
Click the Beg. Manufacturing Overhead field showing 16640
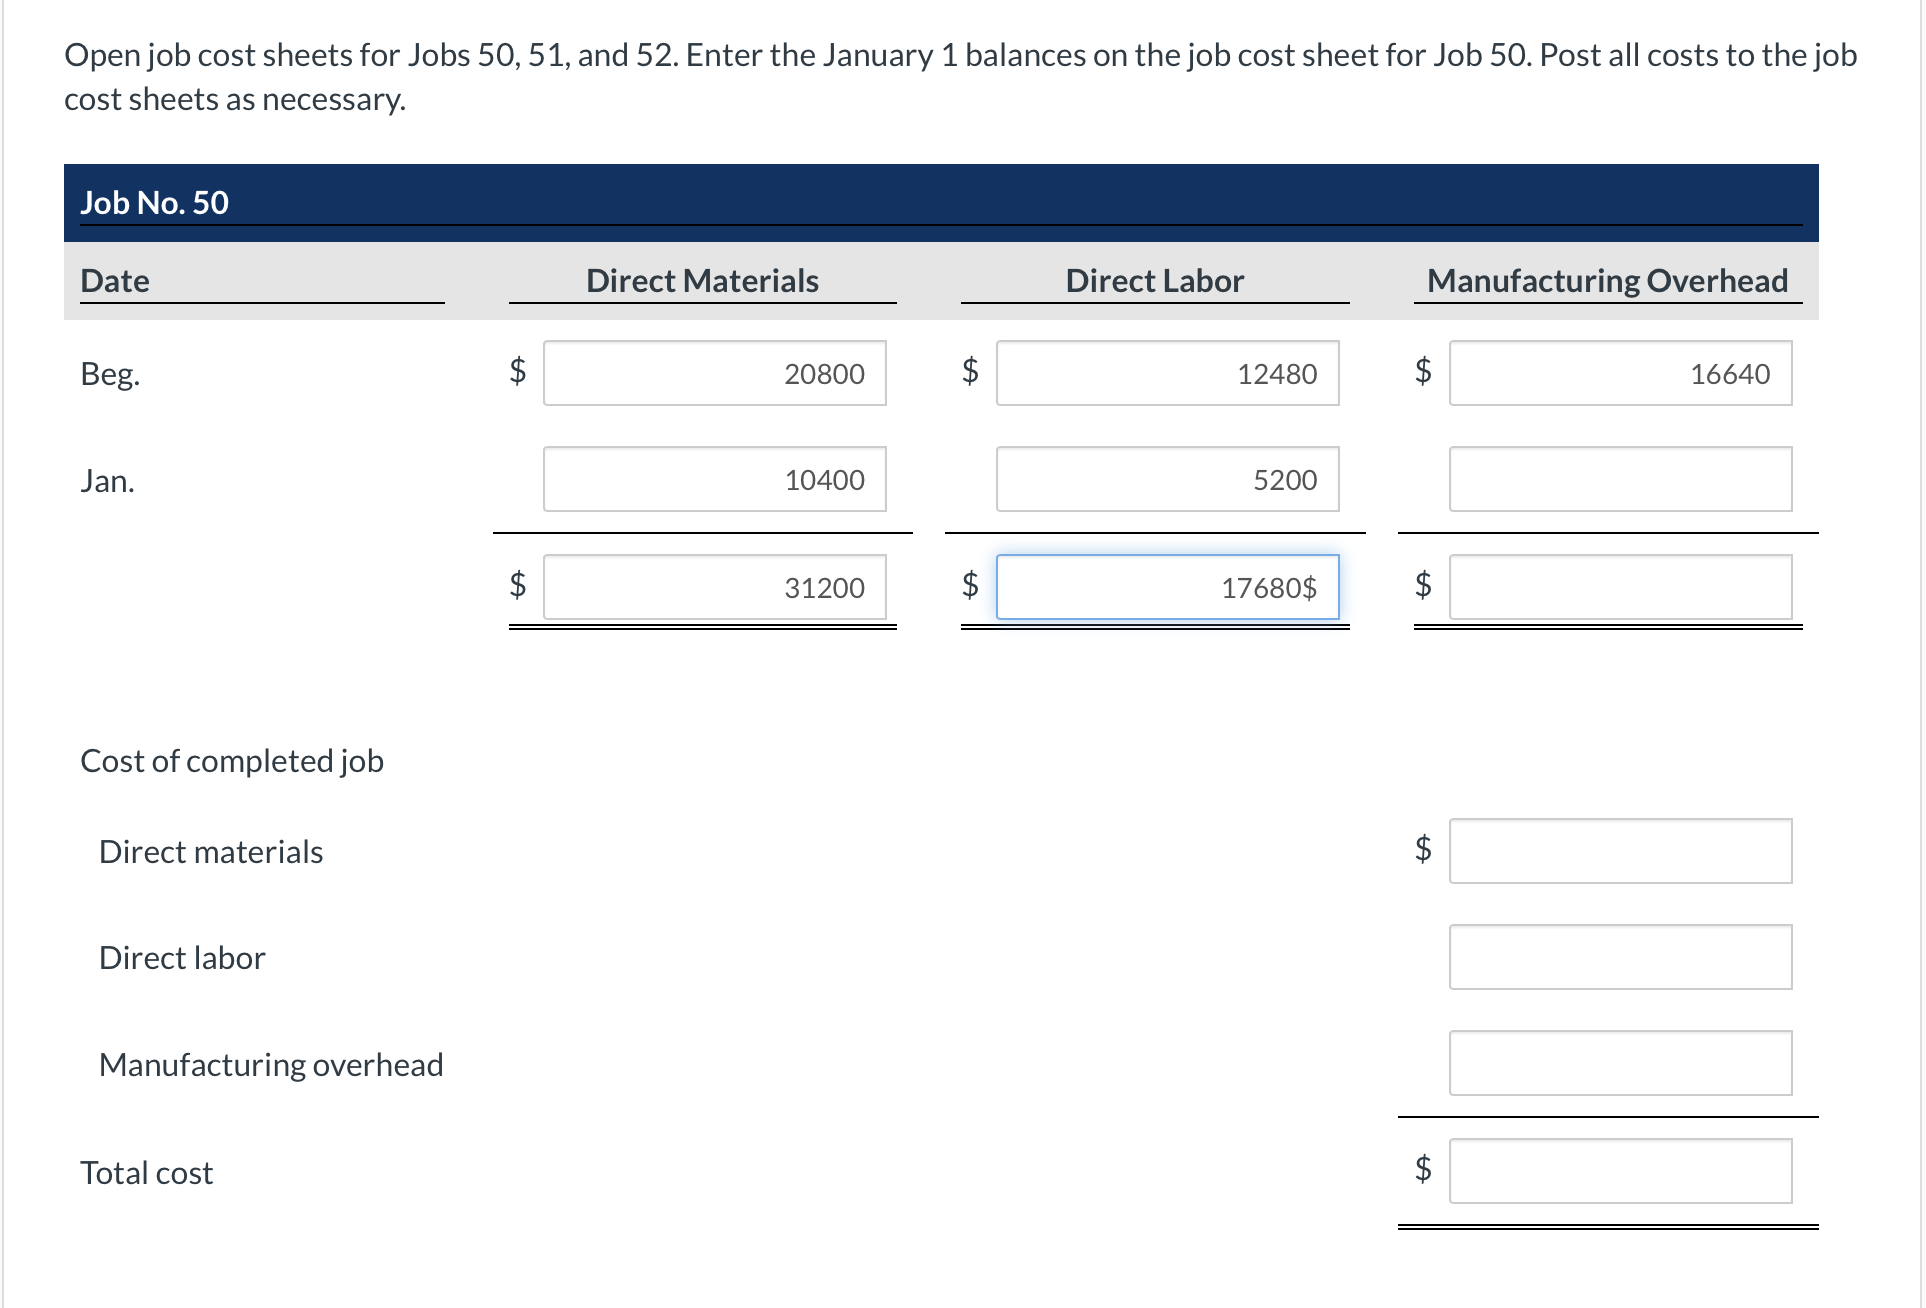(x=1620, y=374)
